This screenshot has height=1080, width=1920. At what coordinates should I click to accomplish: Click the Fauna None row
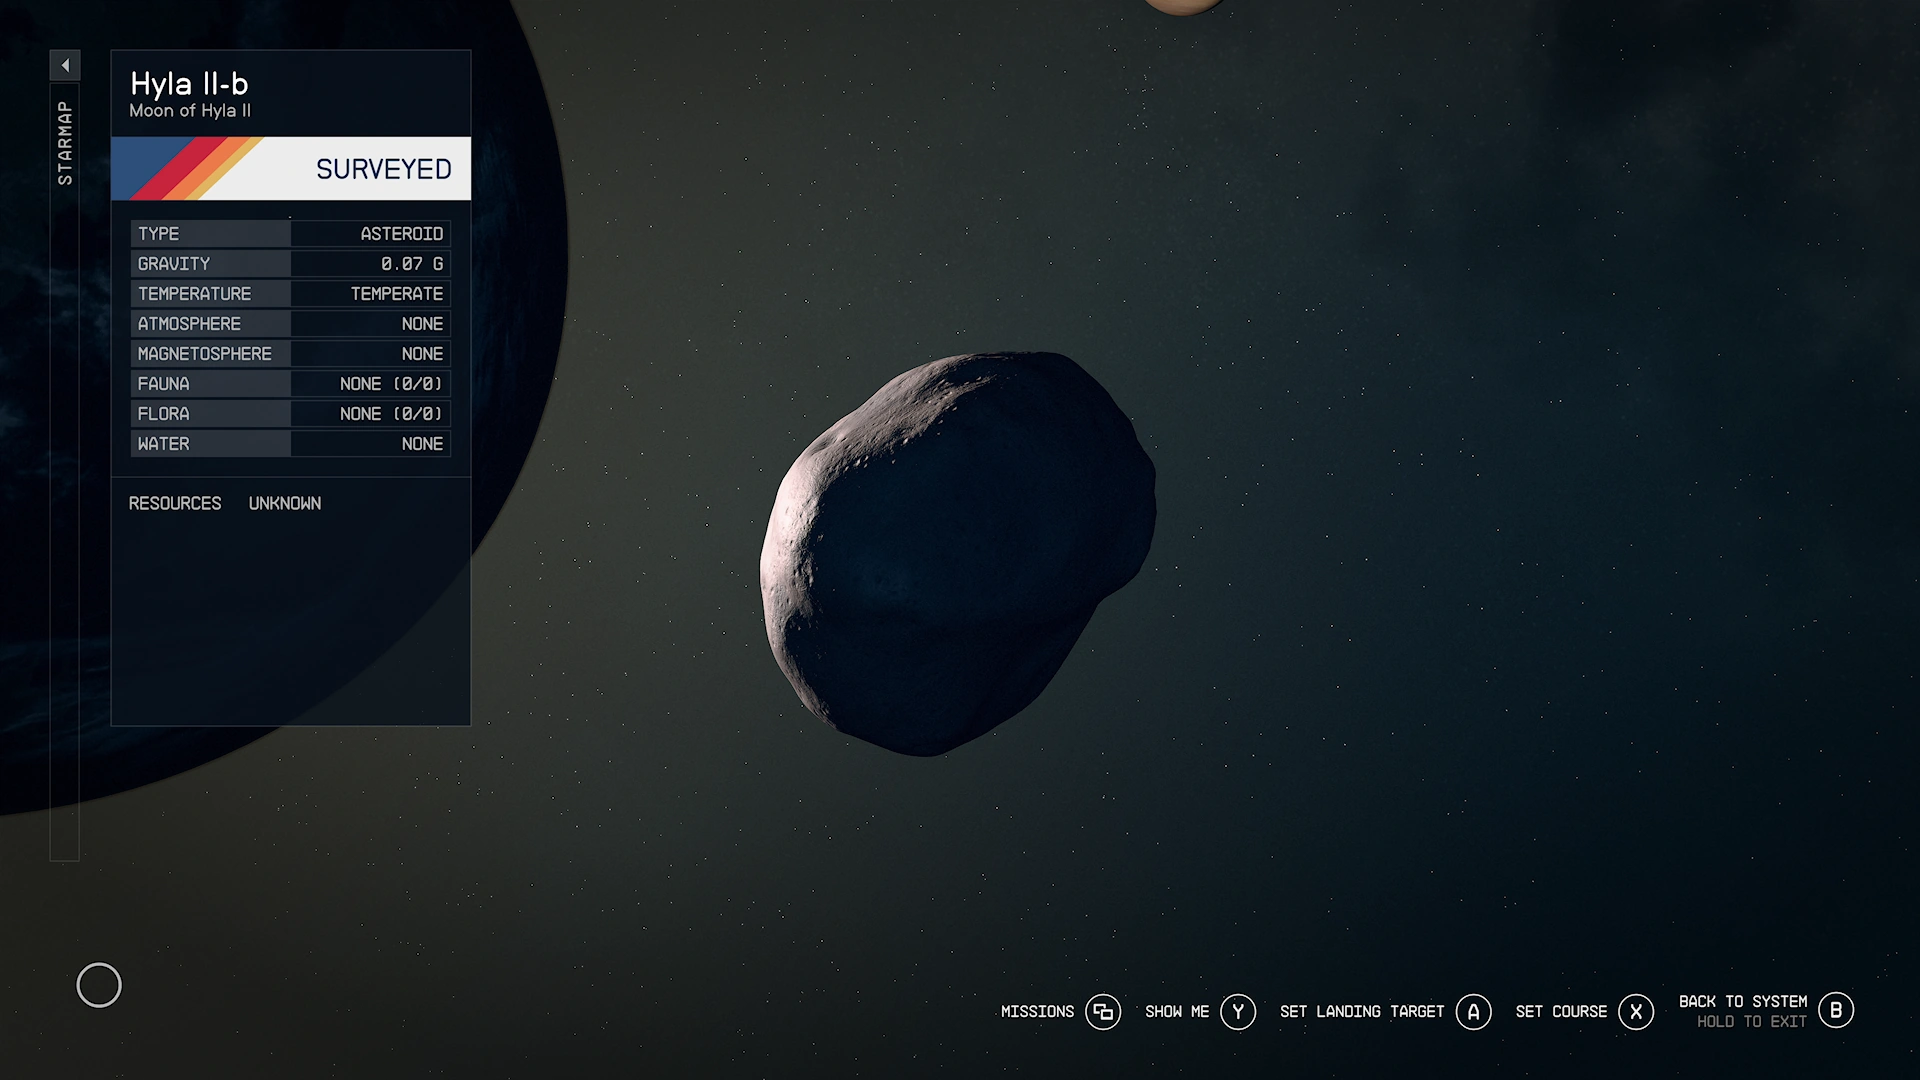(290, 384)
